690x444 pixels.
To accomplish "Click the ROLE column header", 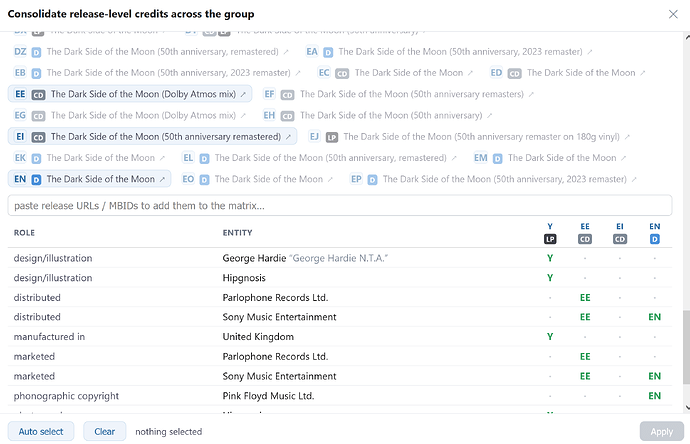I will click(x=24, y=233).
